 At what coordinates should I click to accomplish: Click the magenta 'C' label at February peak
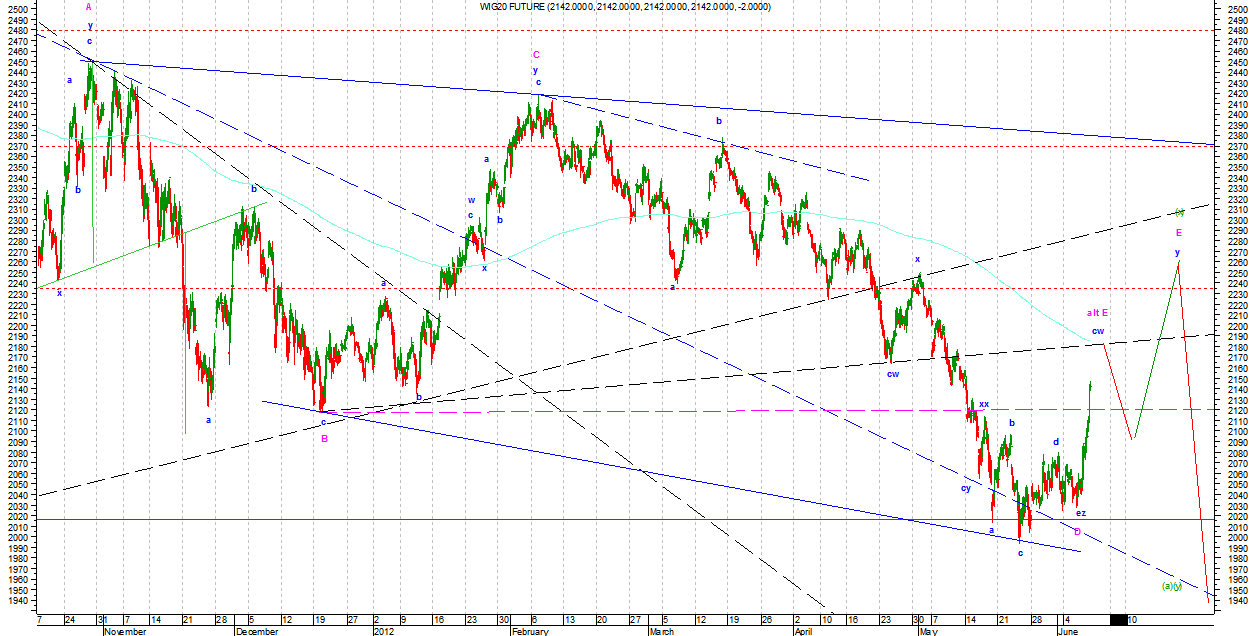(537, 55)
